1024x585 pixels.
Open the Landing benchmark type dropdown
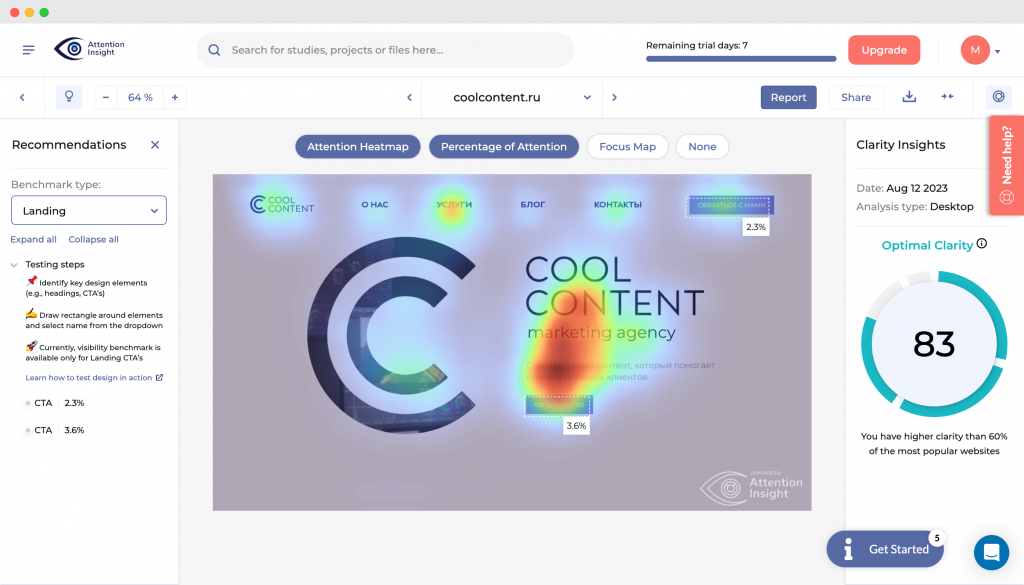(89, 210)
